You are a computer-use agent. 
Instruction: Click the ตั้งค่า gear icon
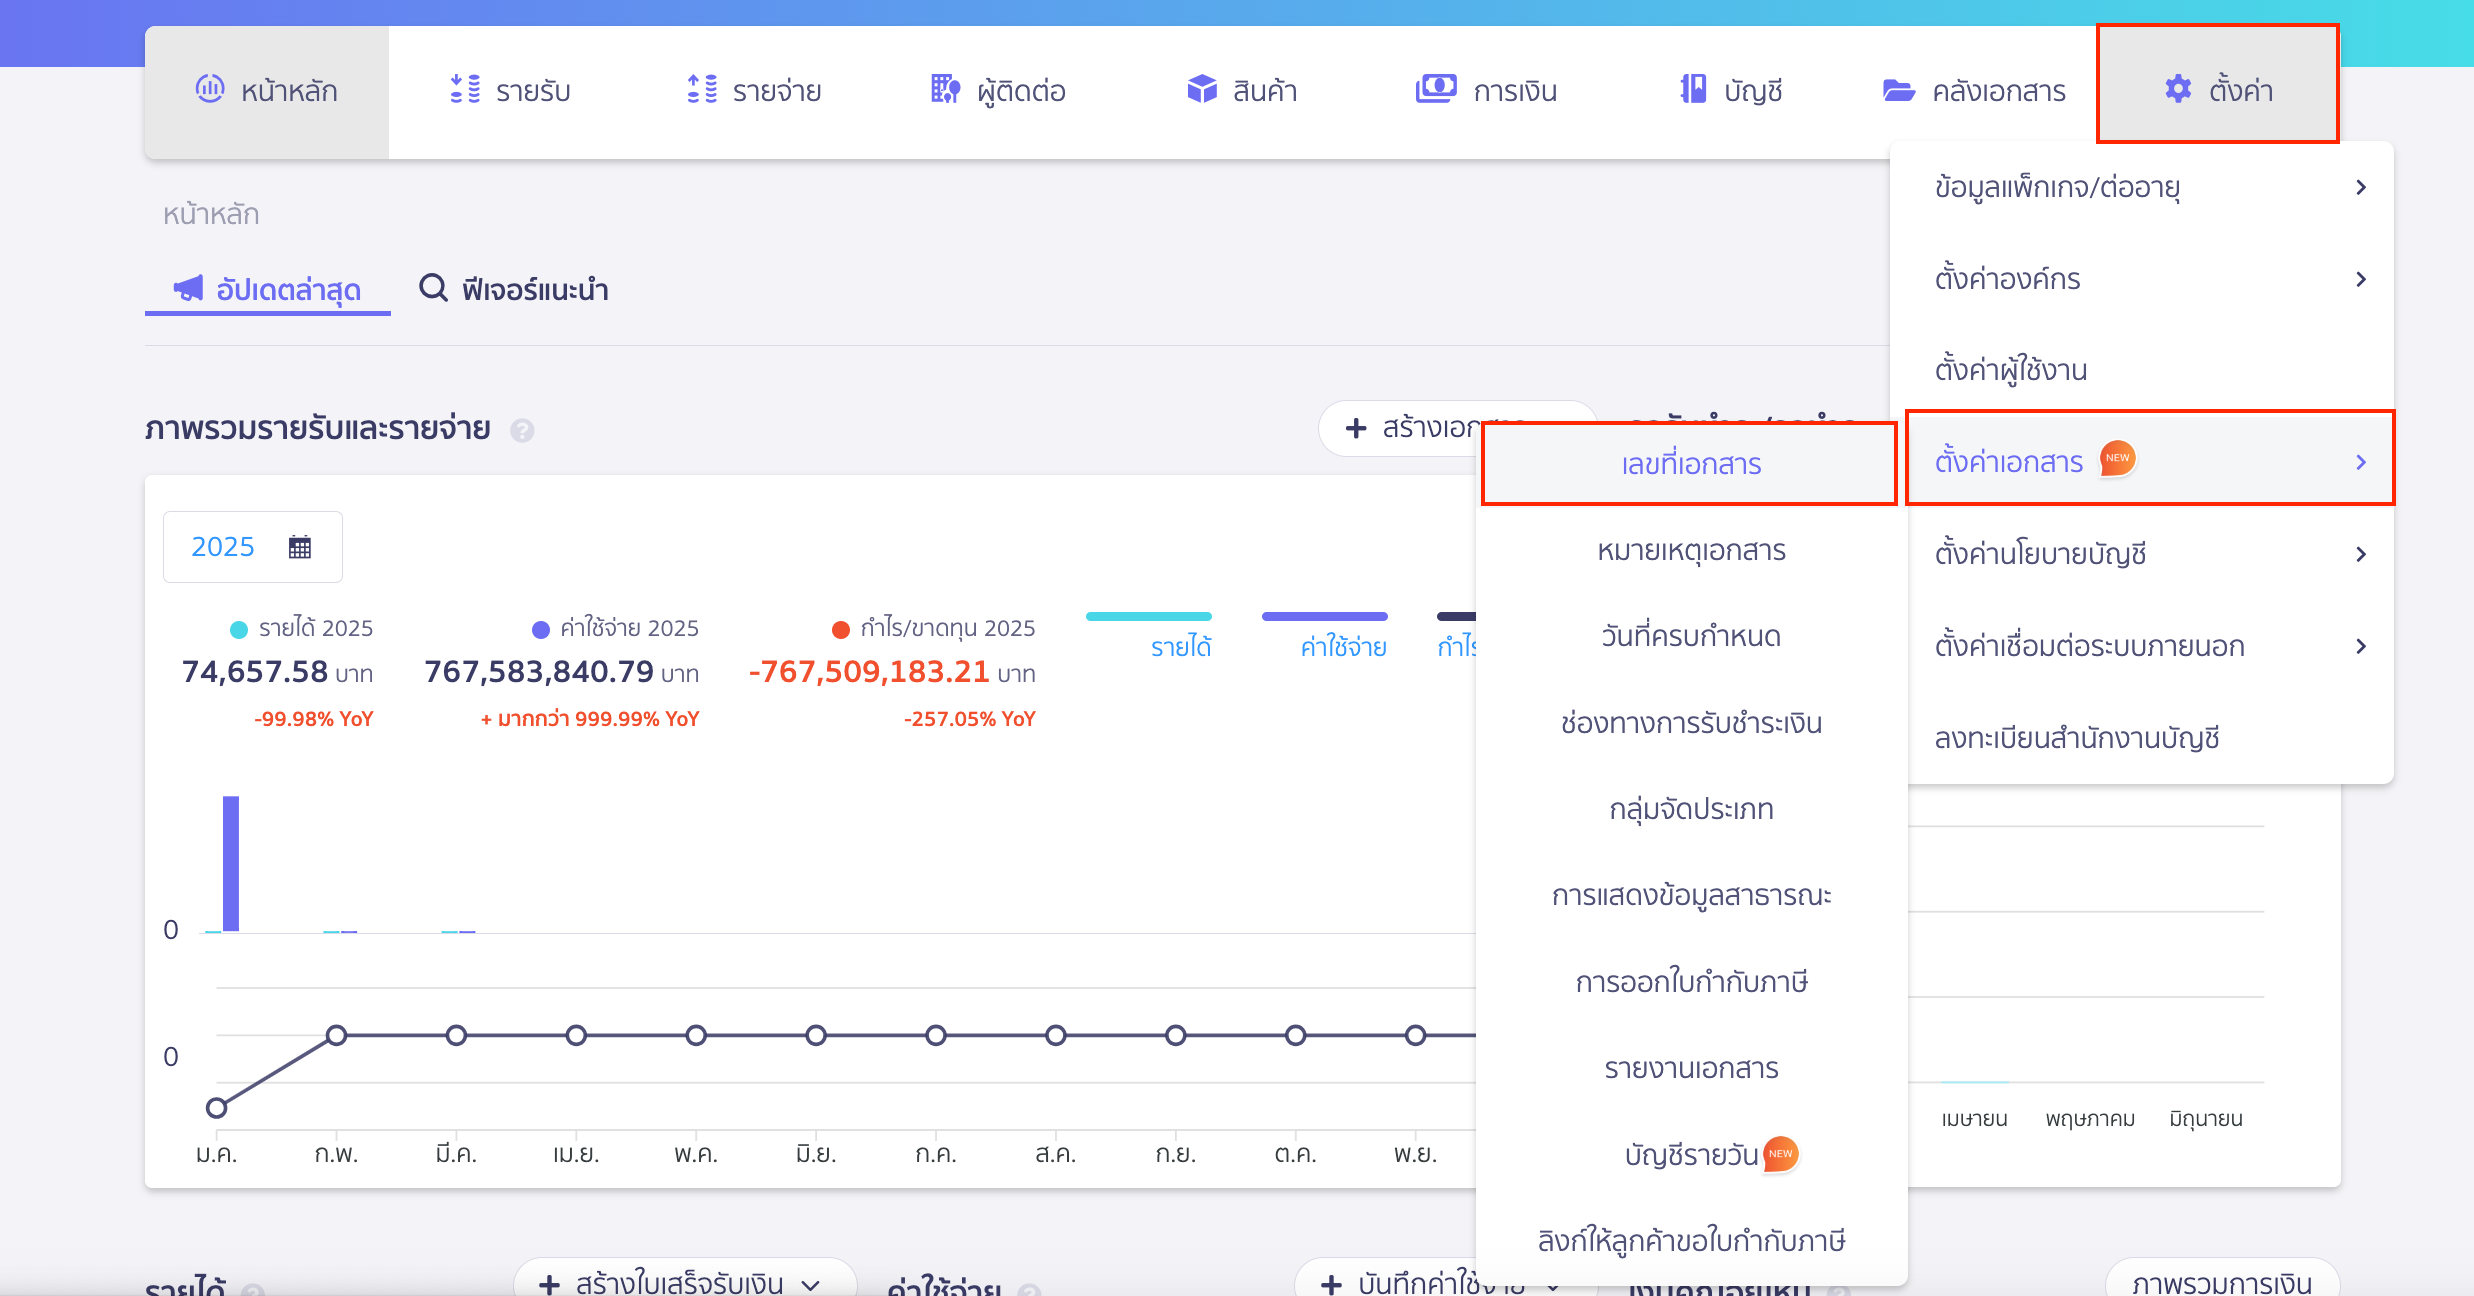[2178, 89]
